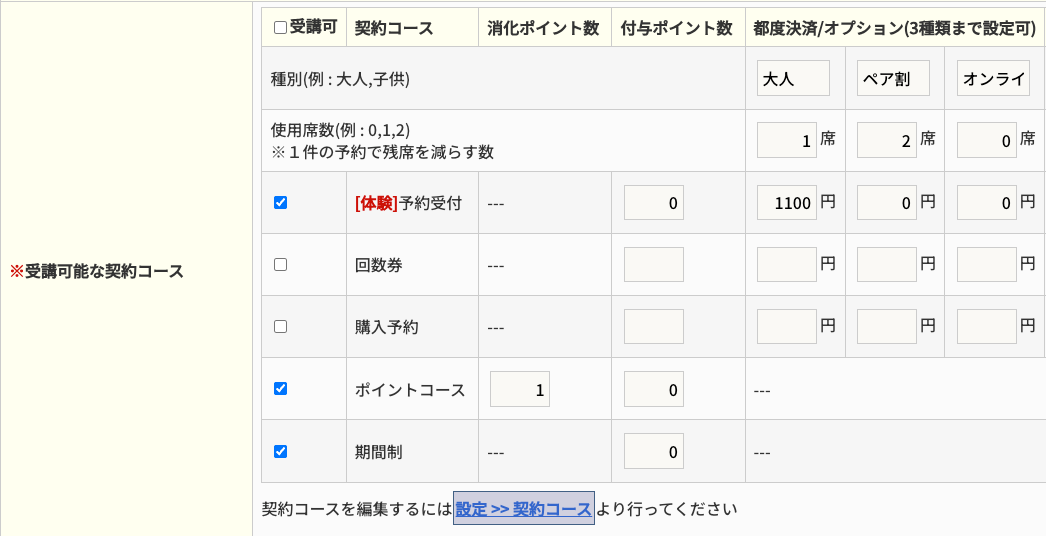
Task: Click first 円 price field for 購入予約
Action: [787, 327]
